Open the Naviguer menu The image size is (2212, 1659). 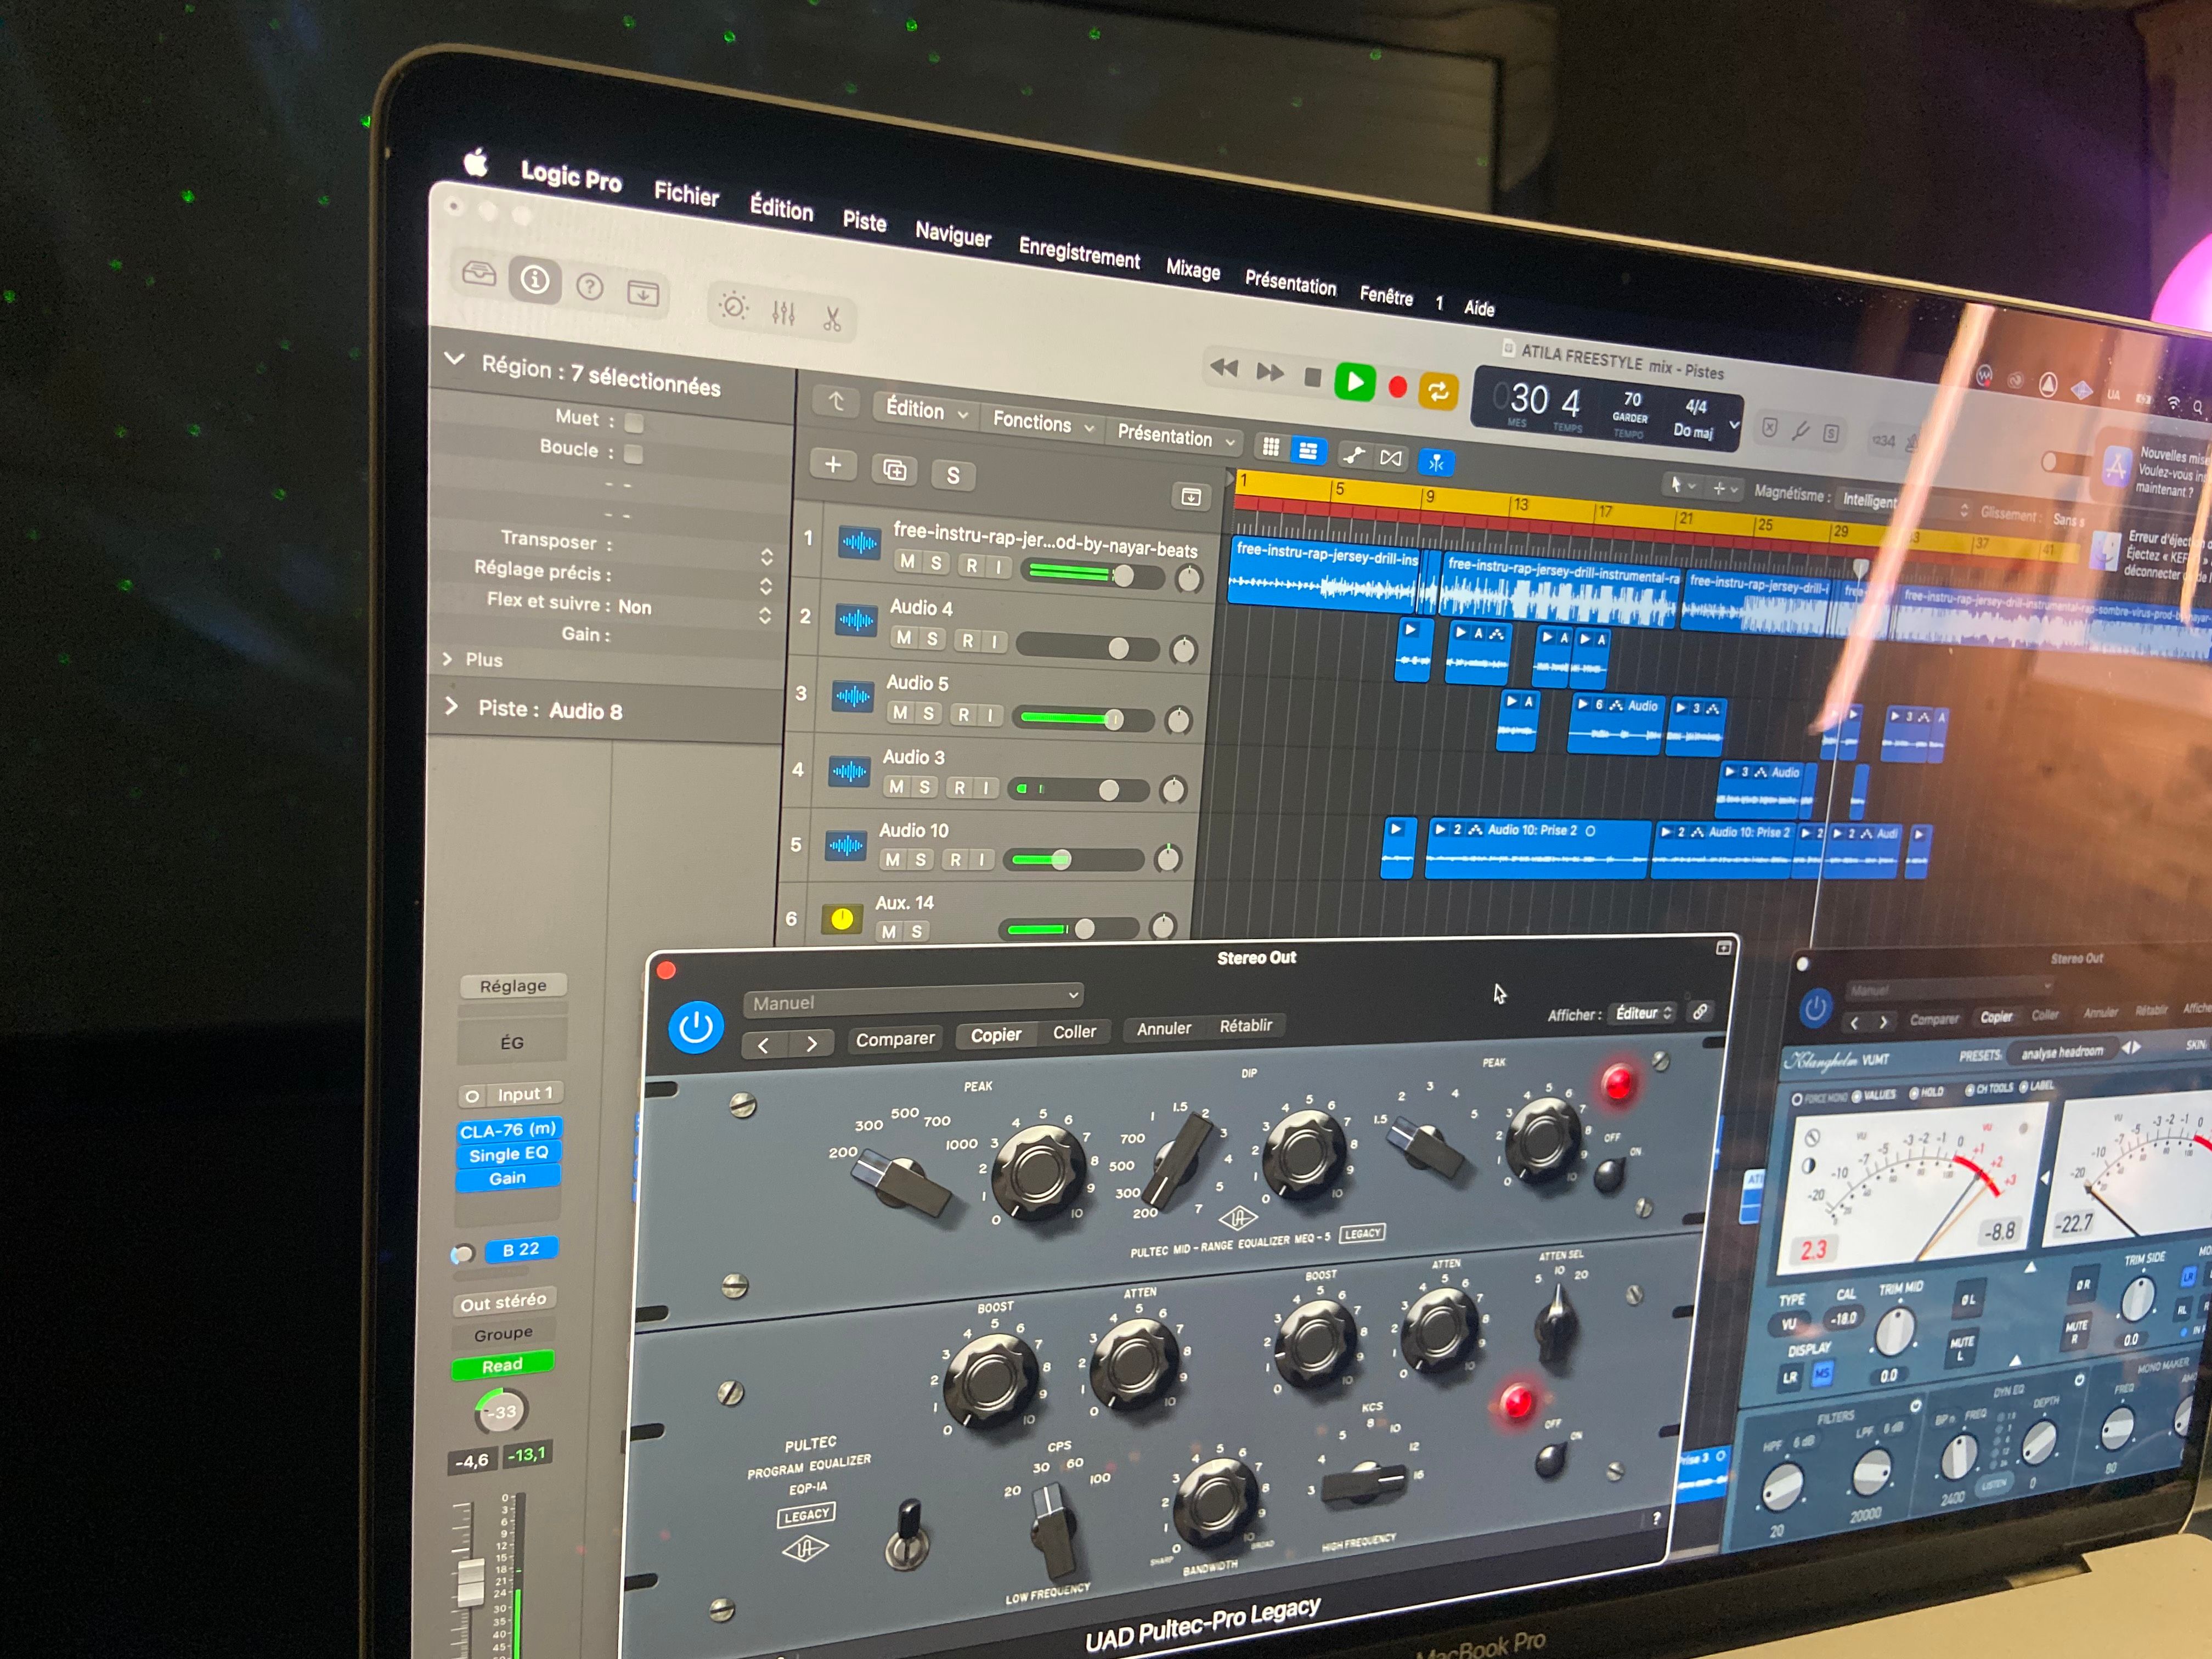coord(953,234)
